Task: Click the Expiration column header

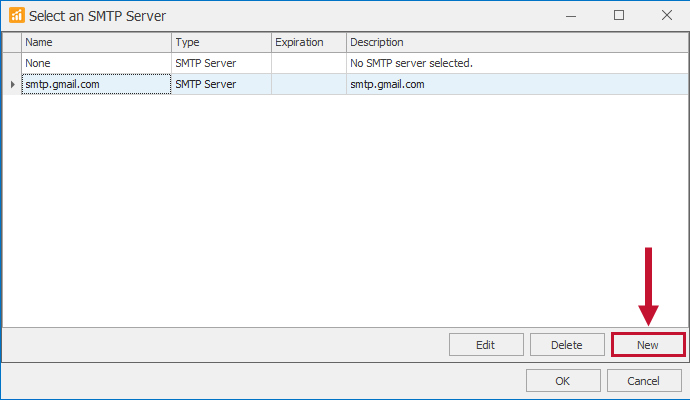Action: coord(308,42)
